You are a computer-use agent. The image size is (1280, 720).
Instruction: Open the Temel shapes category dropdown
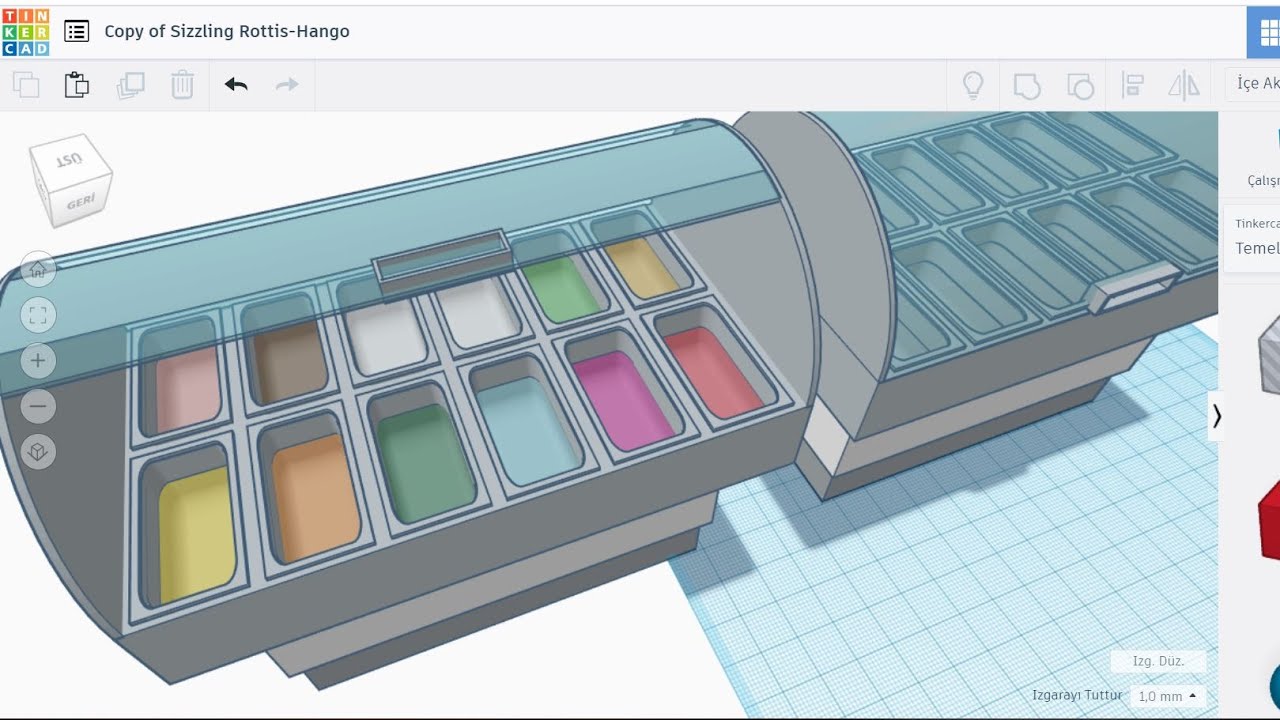coord(1252,238)
